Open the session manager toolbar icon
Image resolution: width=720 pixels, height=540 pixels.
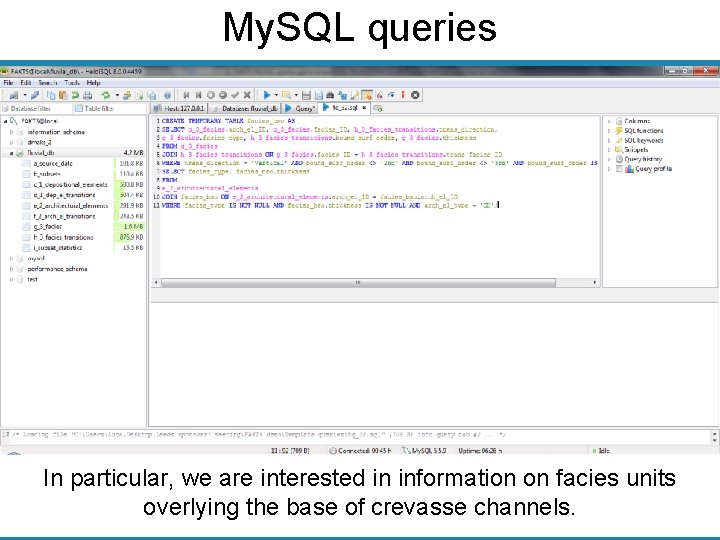click(x=14, y=95)
